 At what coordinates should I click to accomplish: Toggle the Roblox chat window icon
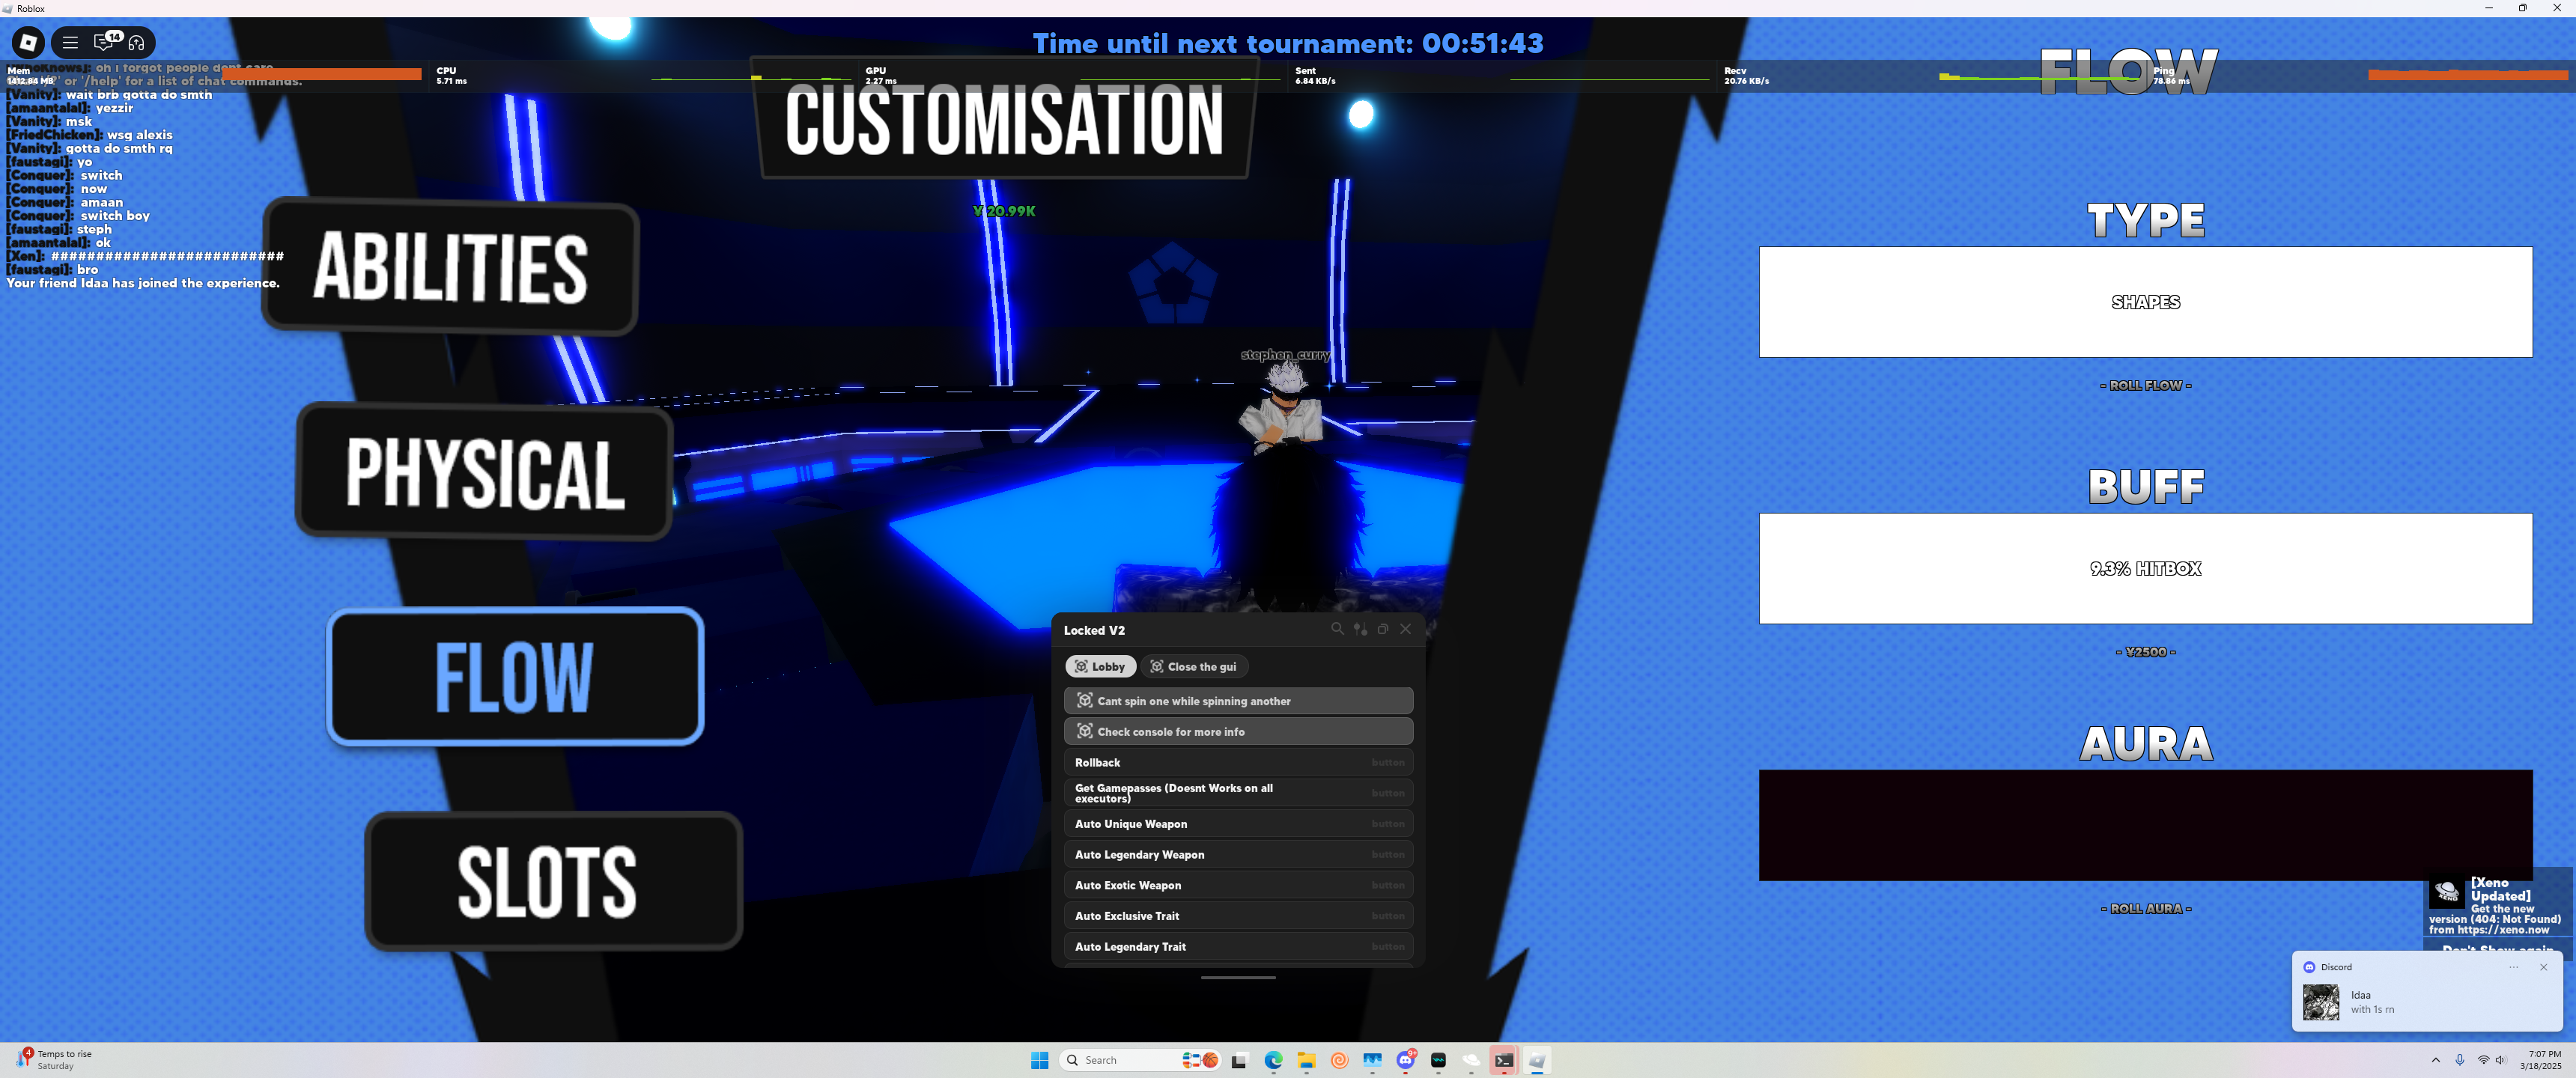(104, 42)
